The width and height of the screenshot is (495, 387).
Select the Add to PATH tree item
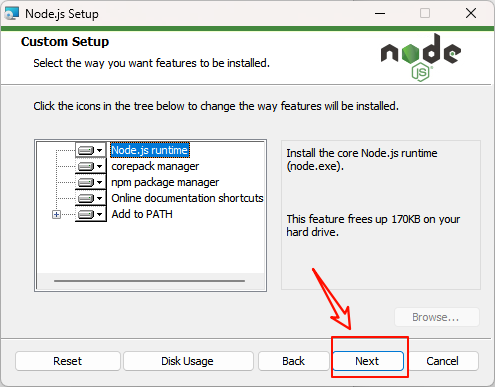pos(142,214)
